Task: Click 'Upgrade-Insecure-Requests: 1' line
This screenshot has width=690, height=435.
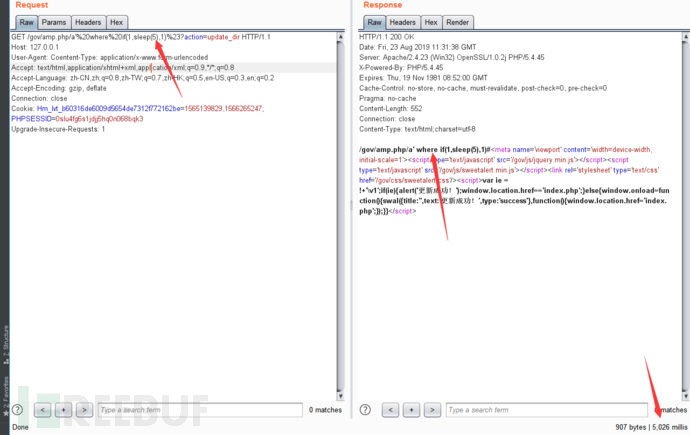Action: 58,129
